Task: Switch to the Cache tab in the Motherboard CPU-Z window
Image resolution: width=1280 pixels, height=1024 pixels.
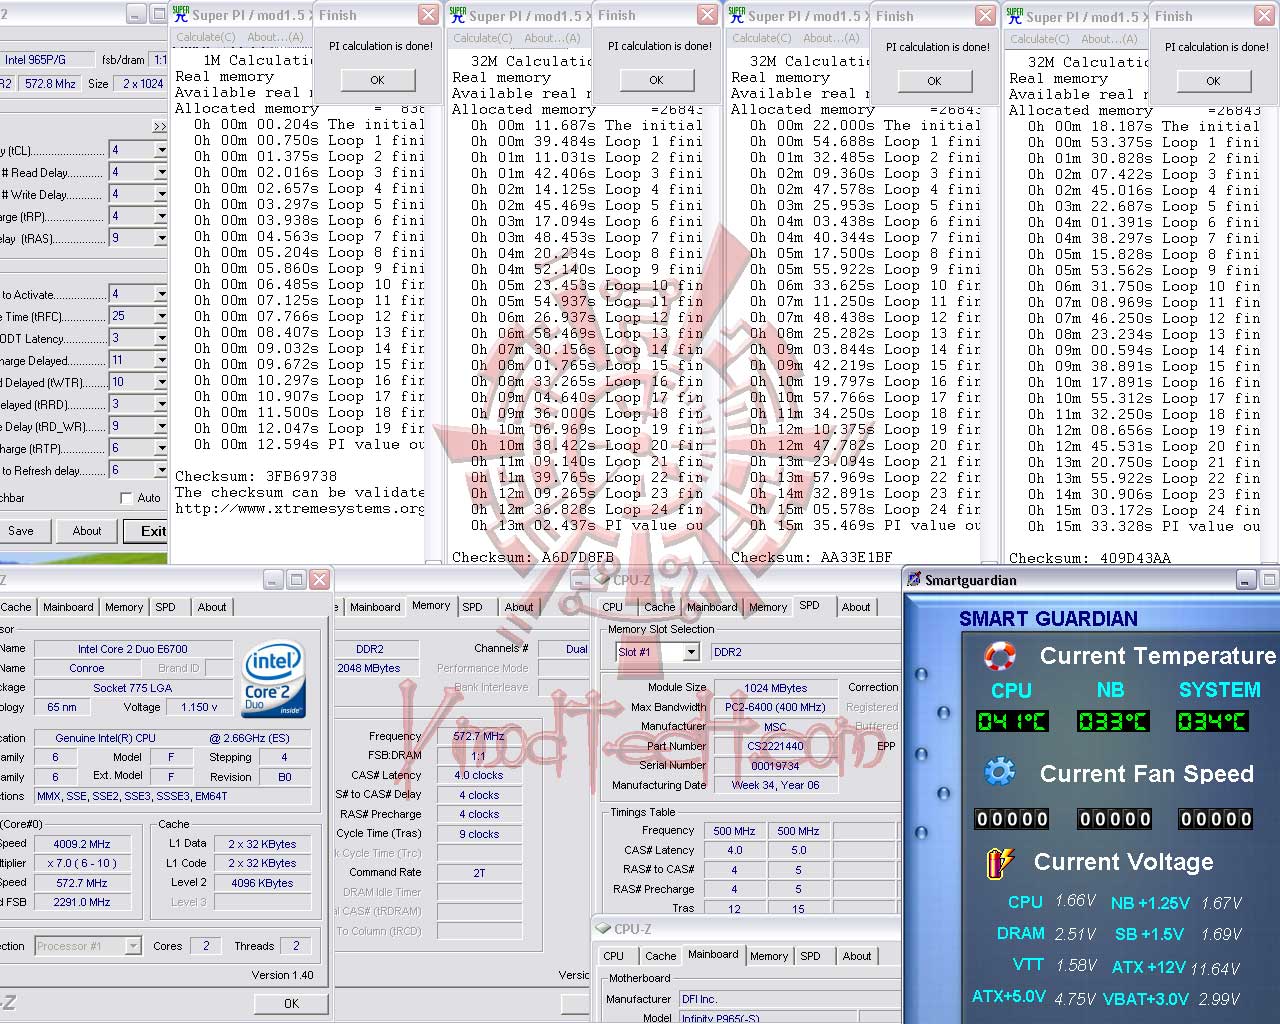Action: point(661,956)
